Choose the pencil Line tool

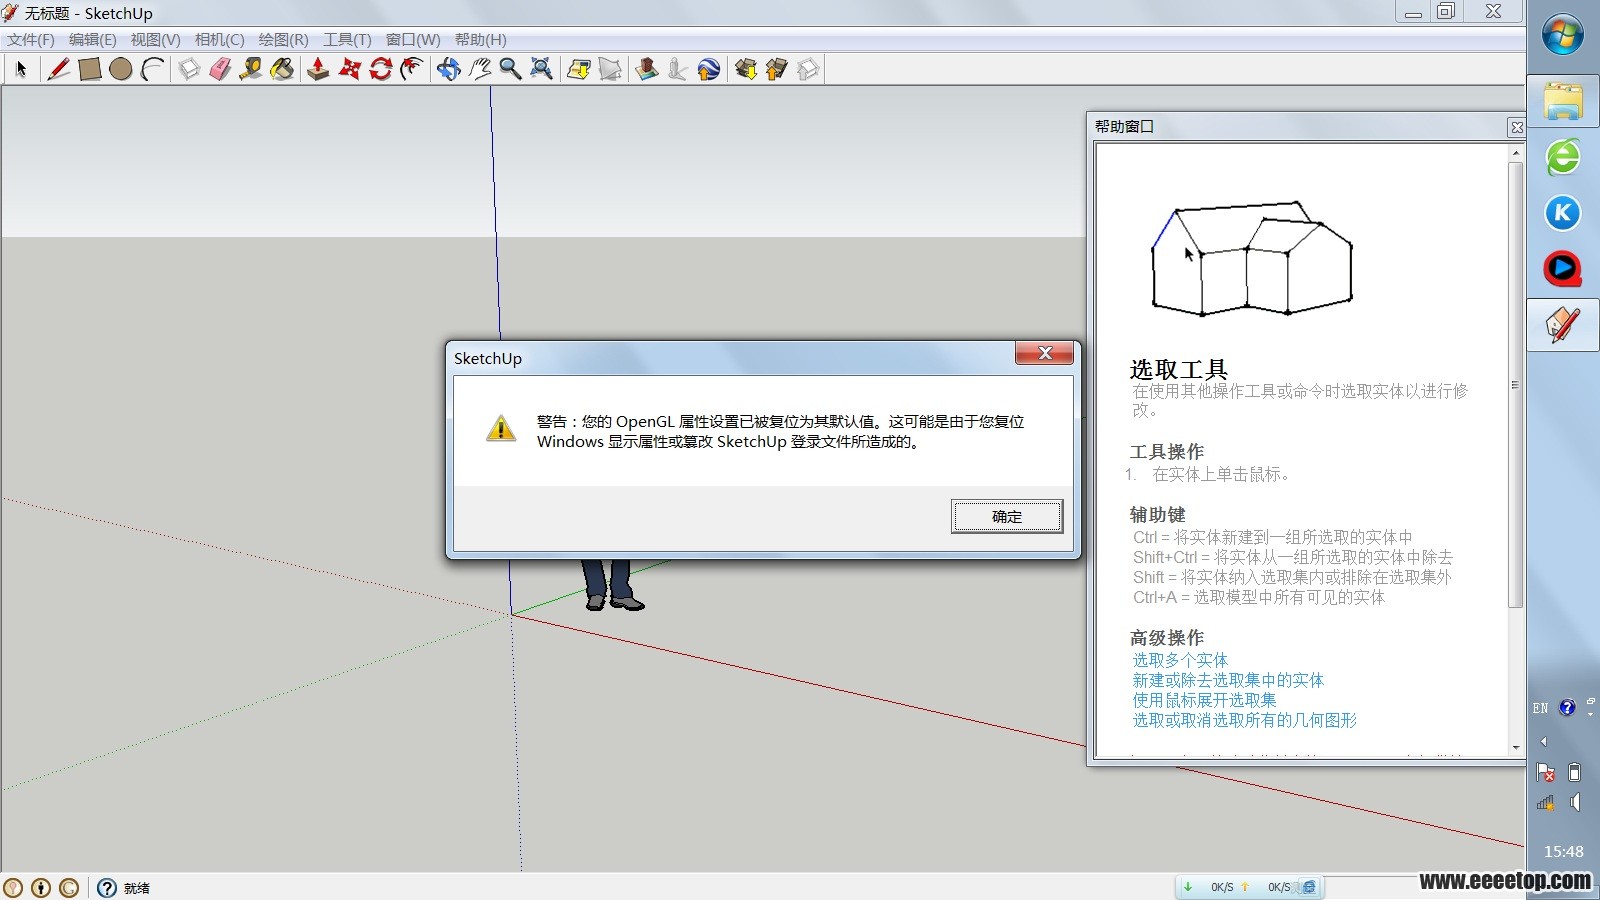pyautogui.click(x=58, y=69)
